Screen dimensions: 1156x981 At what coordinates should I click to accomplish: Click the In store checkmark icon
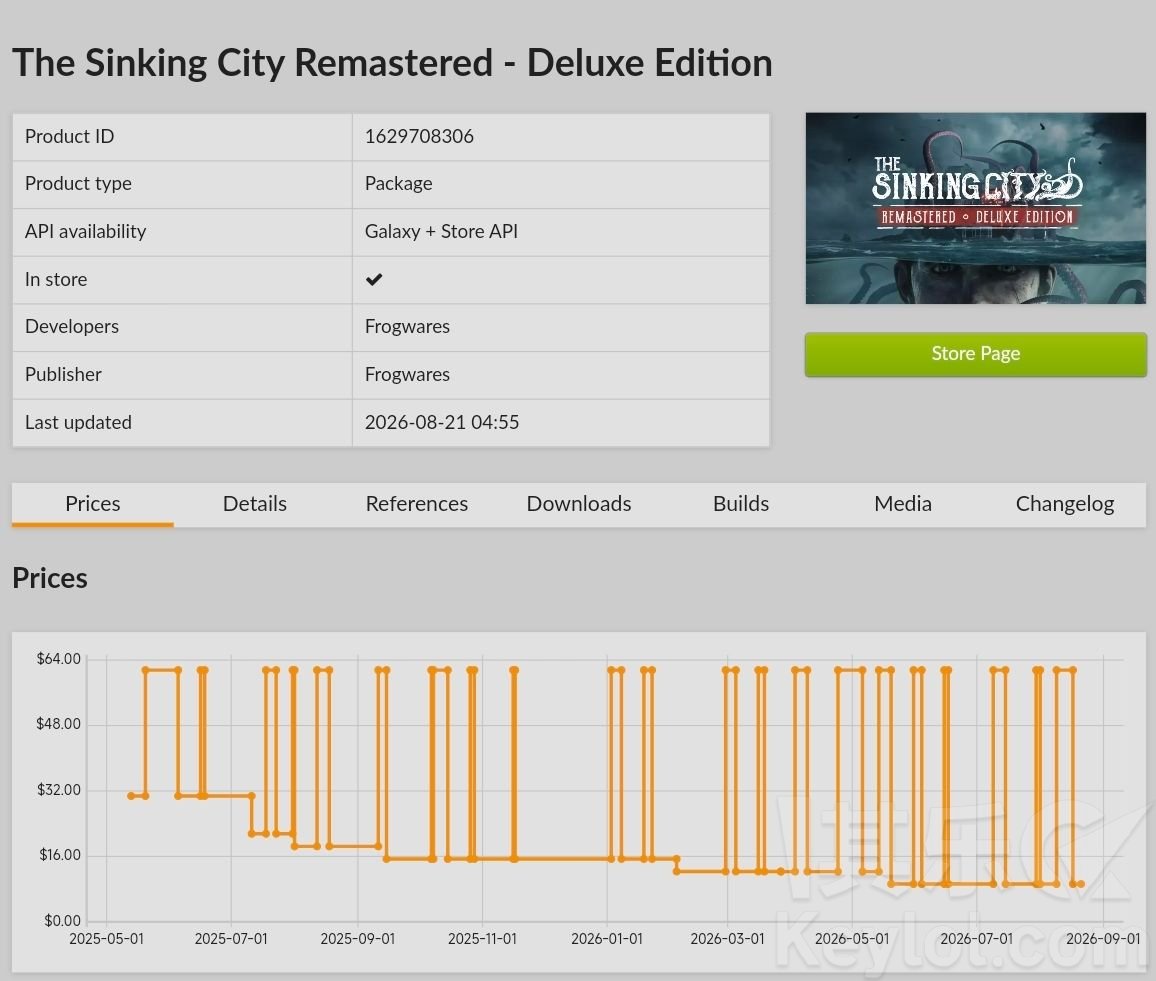(x=374, y=279)
